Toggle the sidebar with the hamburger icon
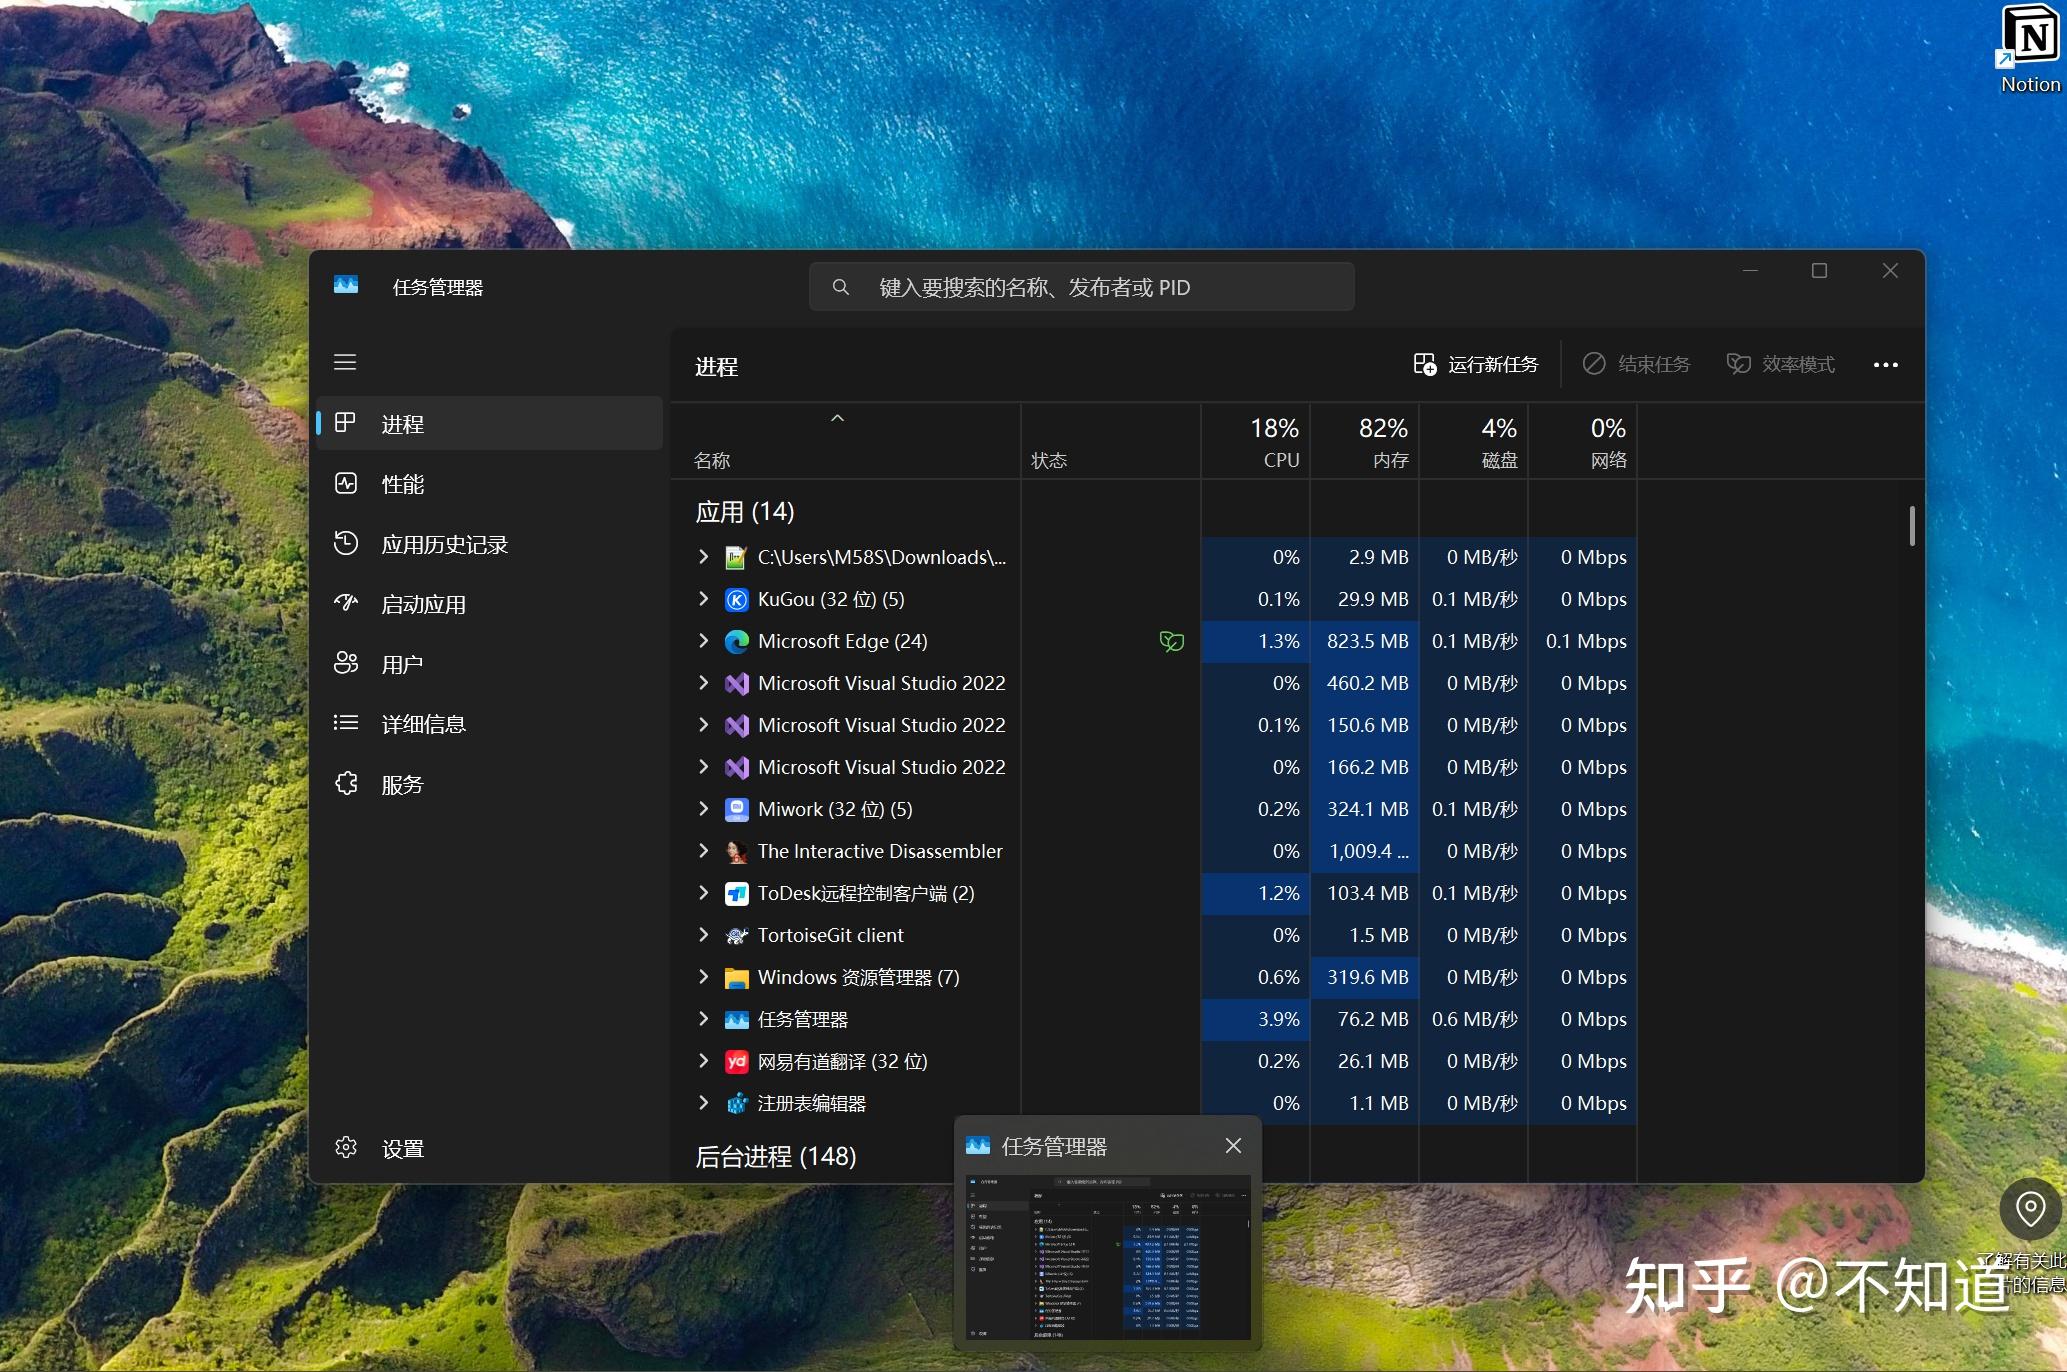The height and width of the screenshot is (1372, 2067). 346,362
